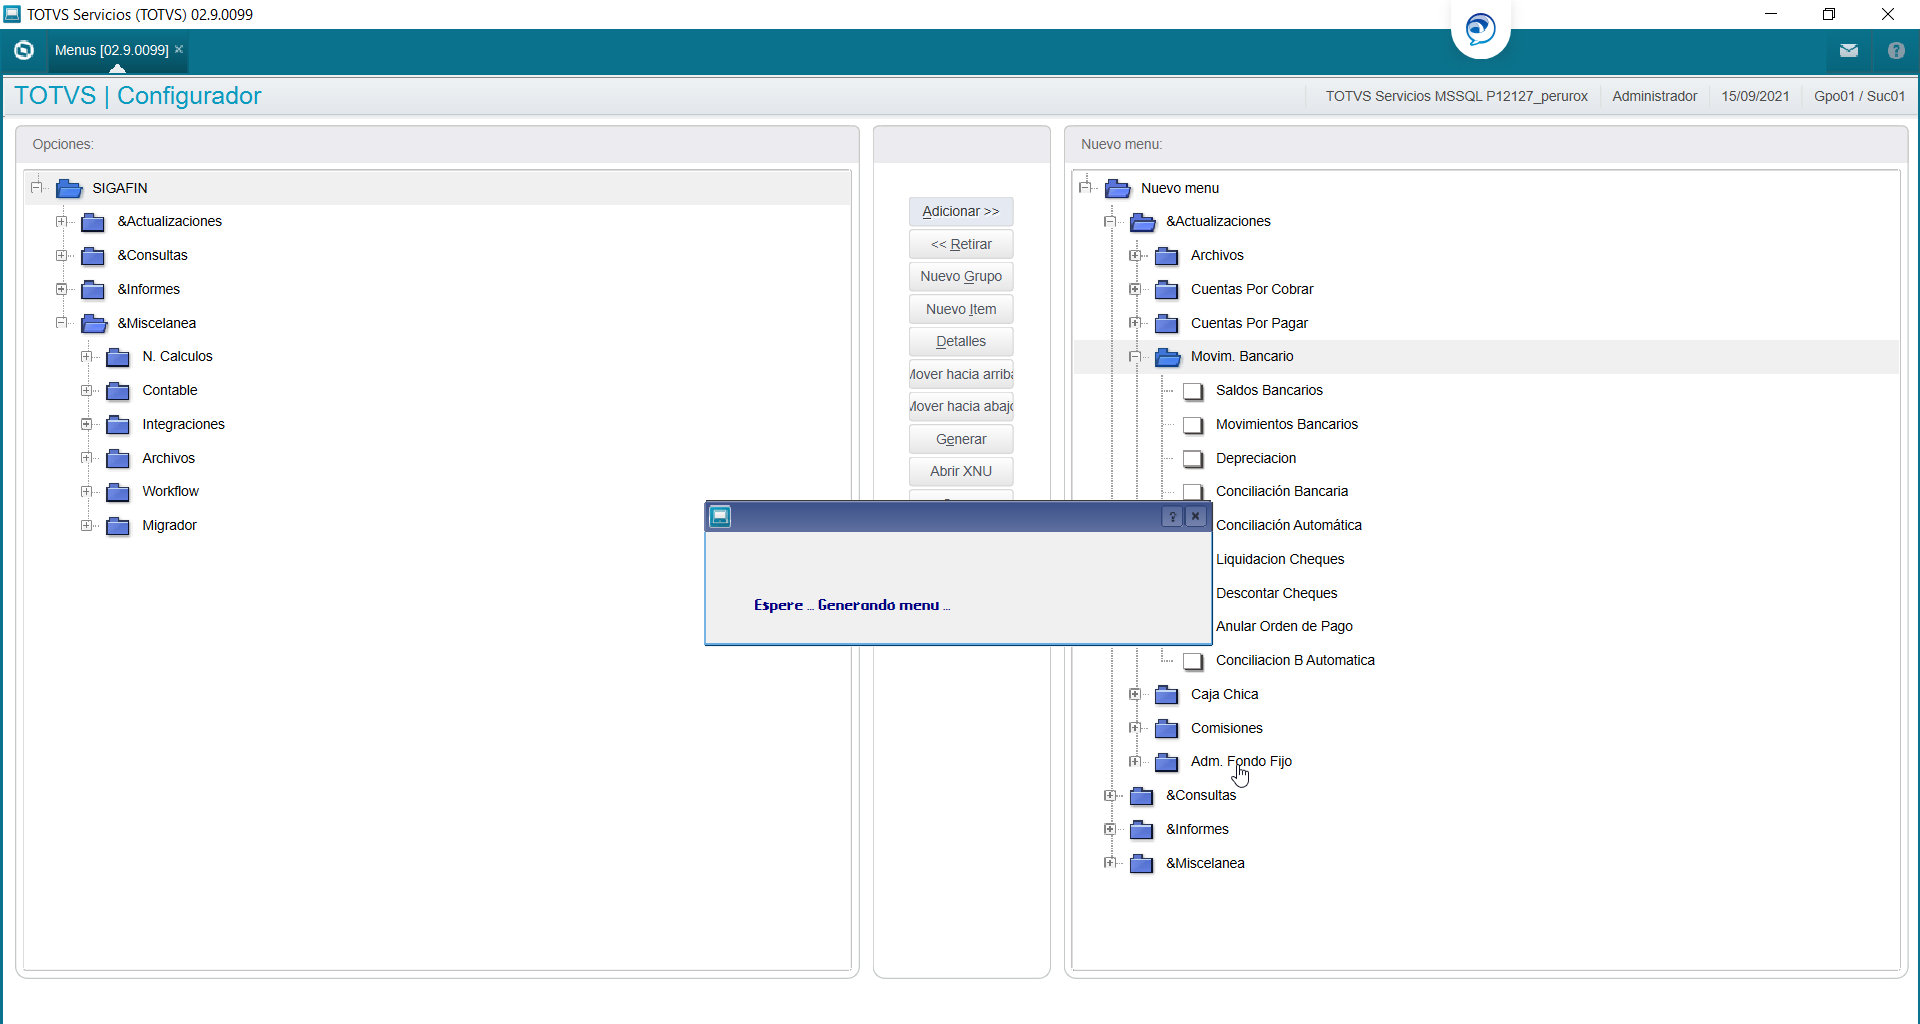This screenshot has width=1920, height=1024.
Task: Click the 'Administrador' user label in header
Action: 1655,96
